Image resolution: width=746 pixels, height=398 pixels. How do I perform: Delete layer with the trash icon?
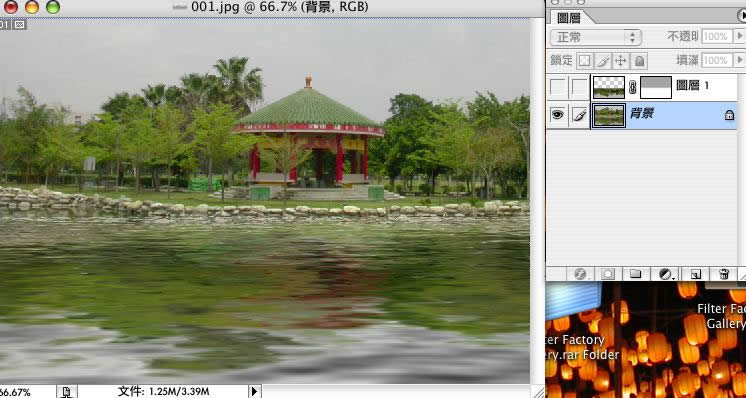724,274
